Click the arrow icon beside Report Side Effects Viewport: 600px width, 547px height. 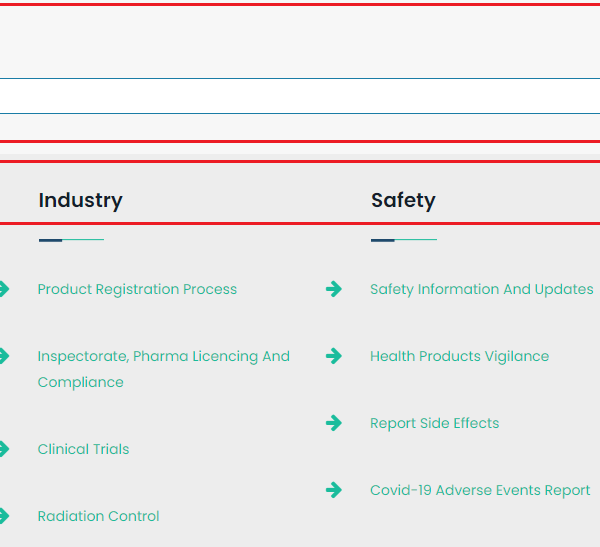(x=334, y=423)
